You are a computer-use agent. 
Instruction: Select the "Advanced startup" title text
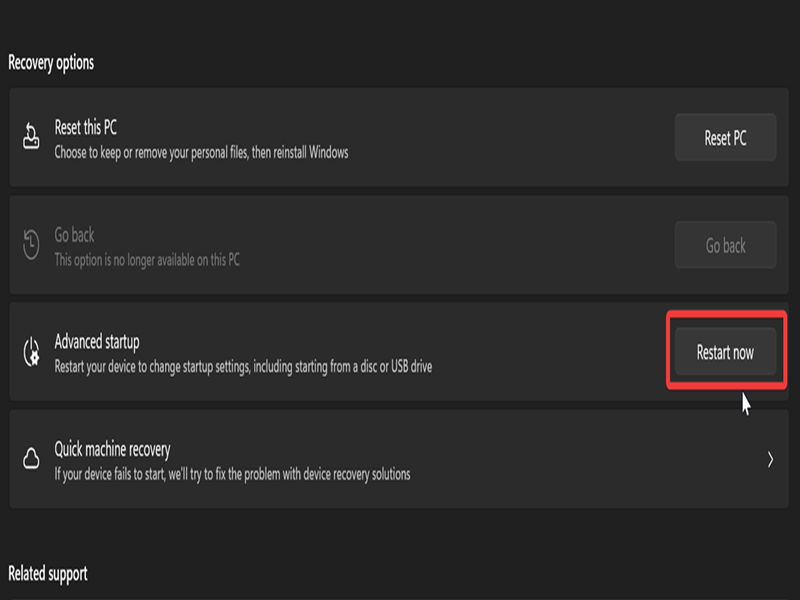[97, 343]
